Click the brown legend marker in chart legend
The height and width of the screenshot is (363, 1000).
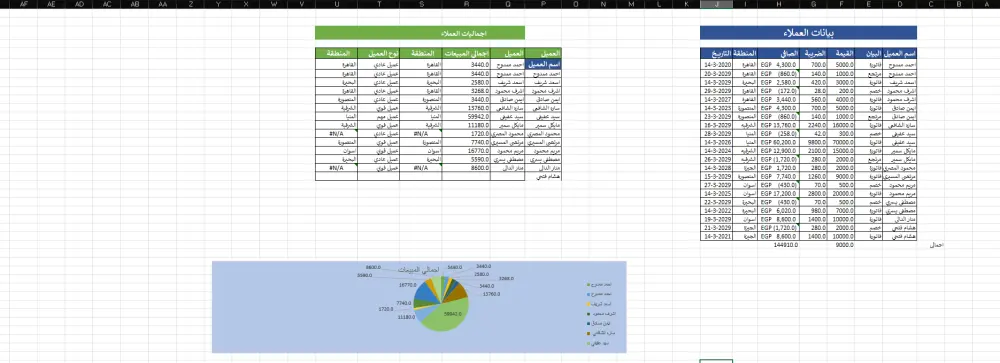click(x=589, y=333)
